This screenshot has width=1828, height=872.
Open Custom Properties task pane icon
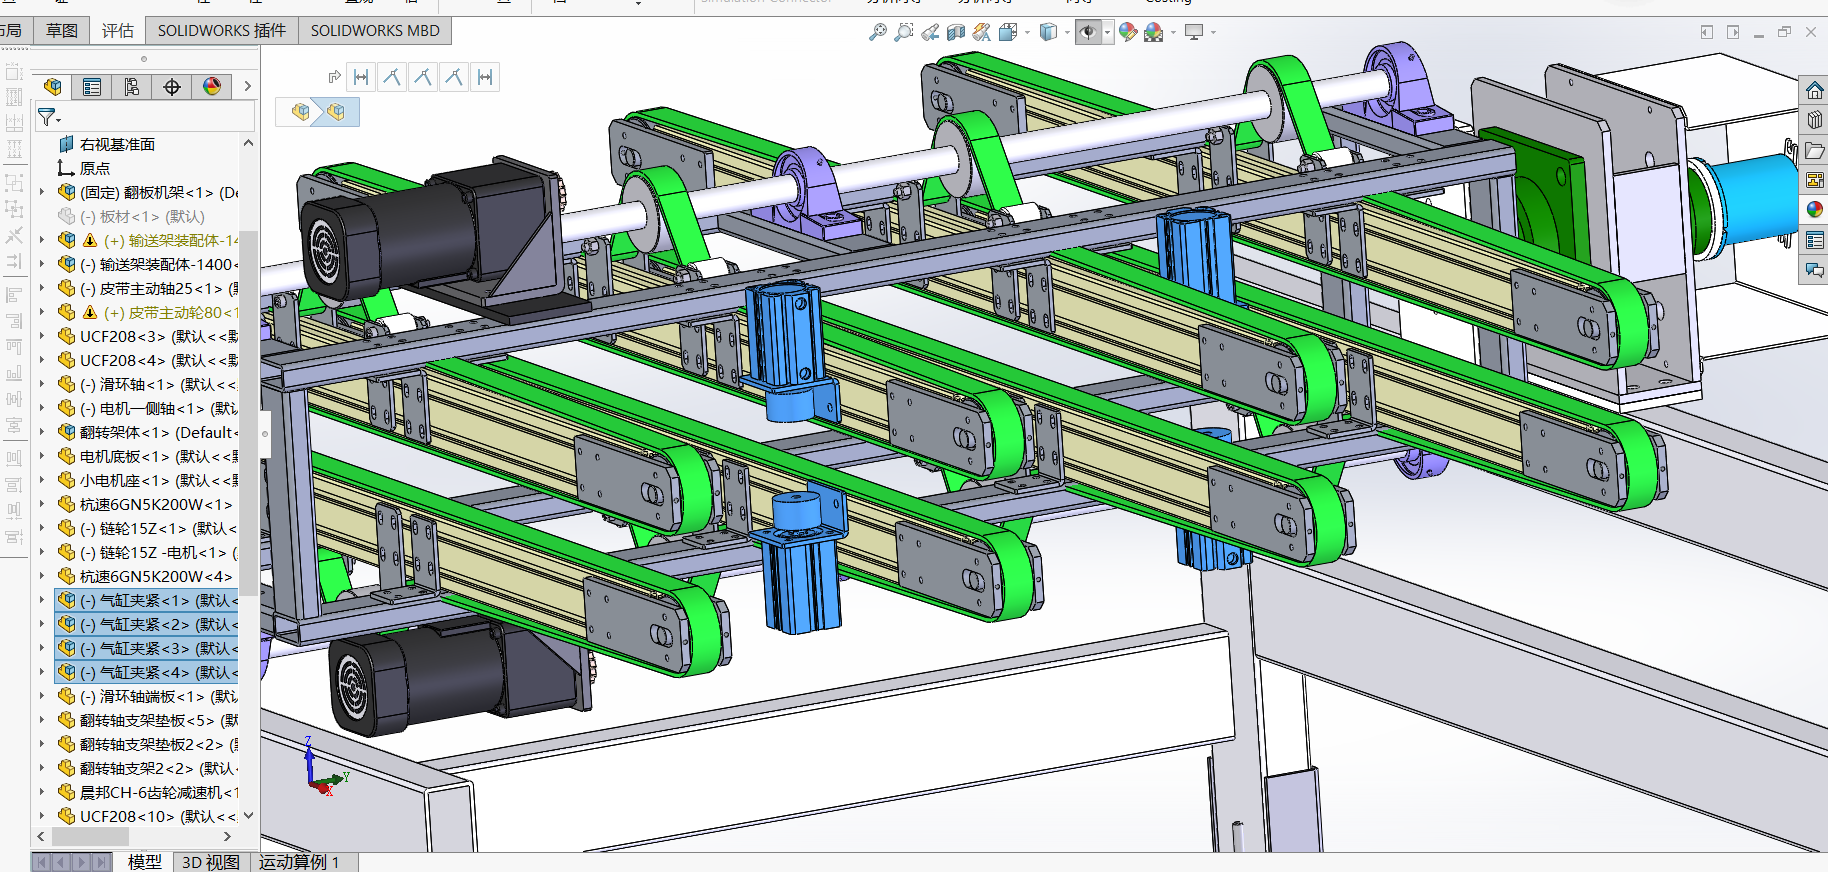[x=1814, y=240]
